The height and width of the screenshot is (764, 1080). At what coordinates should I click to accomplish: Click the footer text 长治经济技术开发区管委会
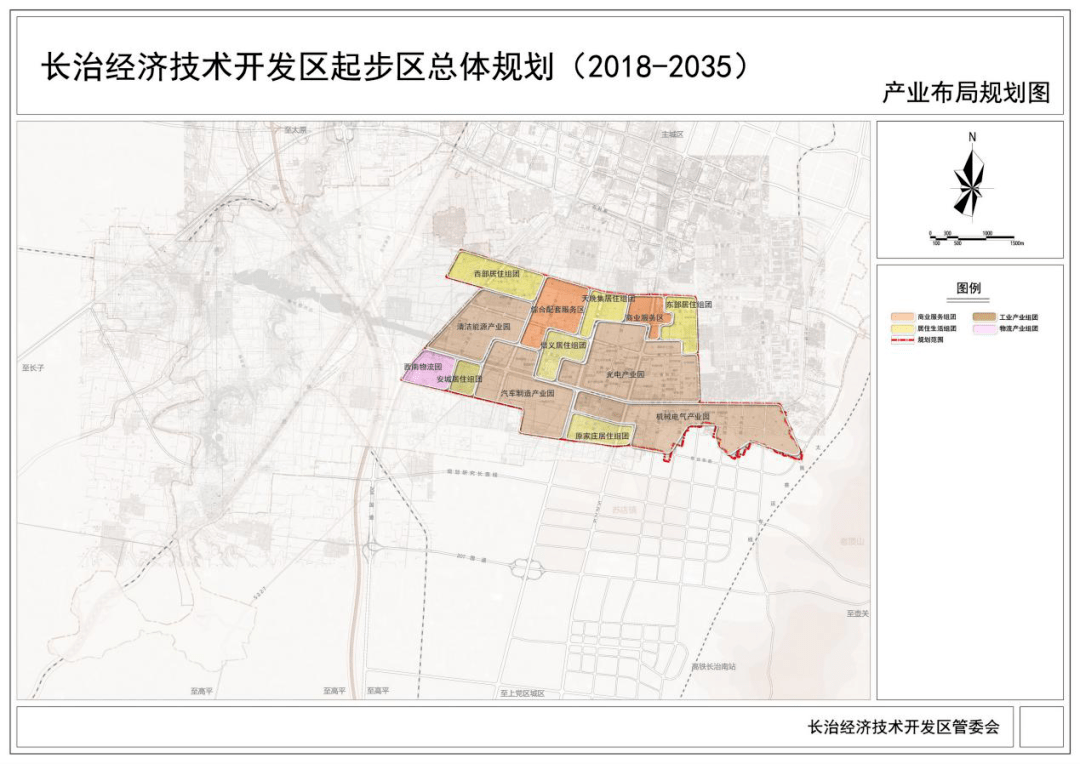pyautogui.click(x=903, y=726)
